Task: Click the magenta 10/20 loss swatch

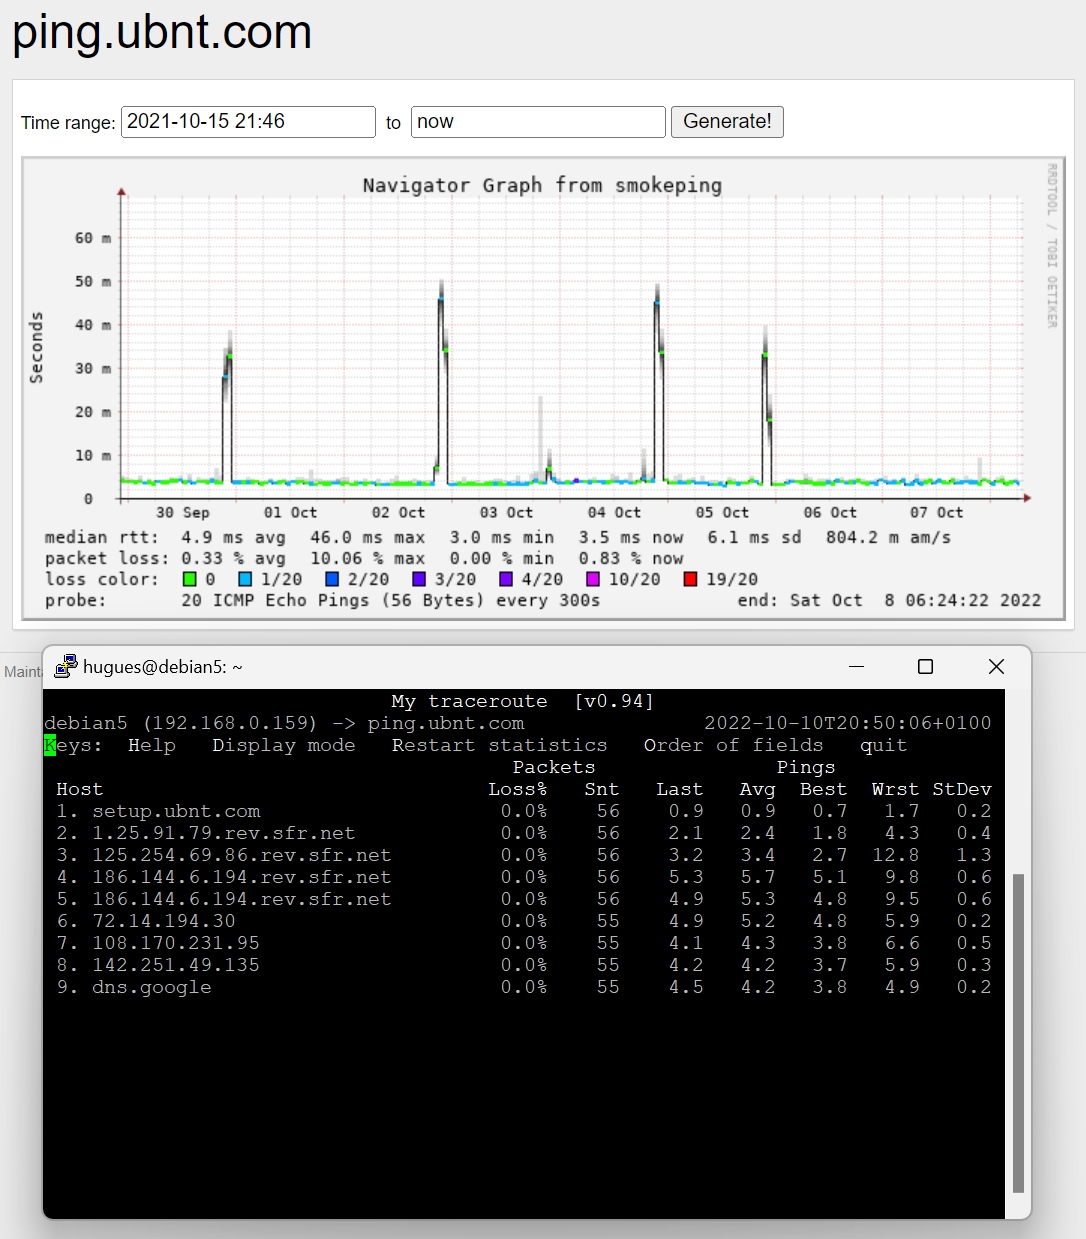Action: [x=593, y=579]
